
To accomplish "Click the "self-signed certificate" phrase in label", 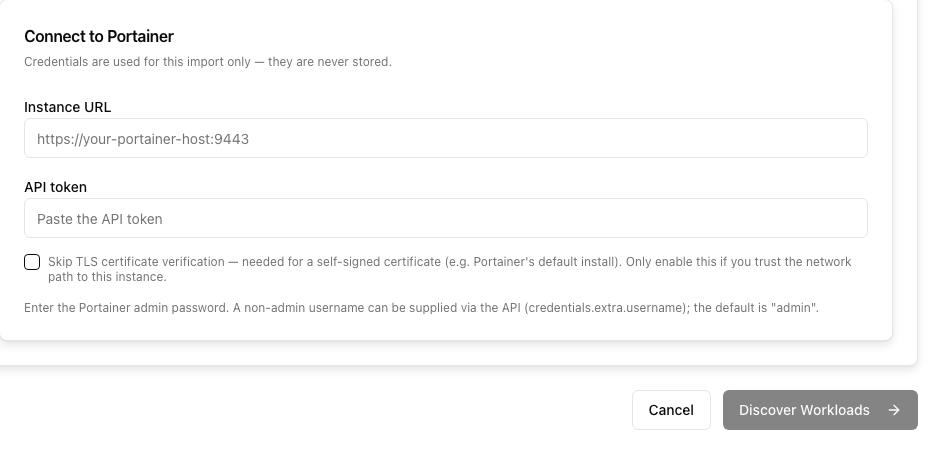I will pyautogui.click(x=378, y=262).
